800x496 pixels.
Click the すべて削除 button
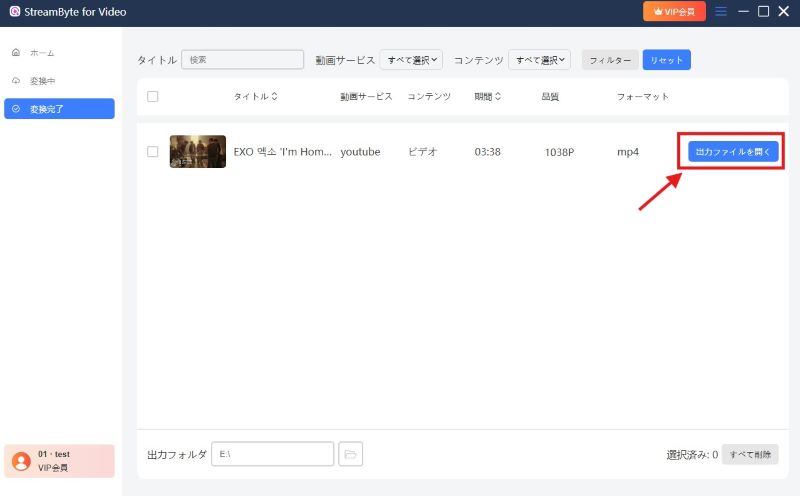pyautogui.click(x=750, y=454)
